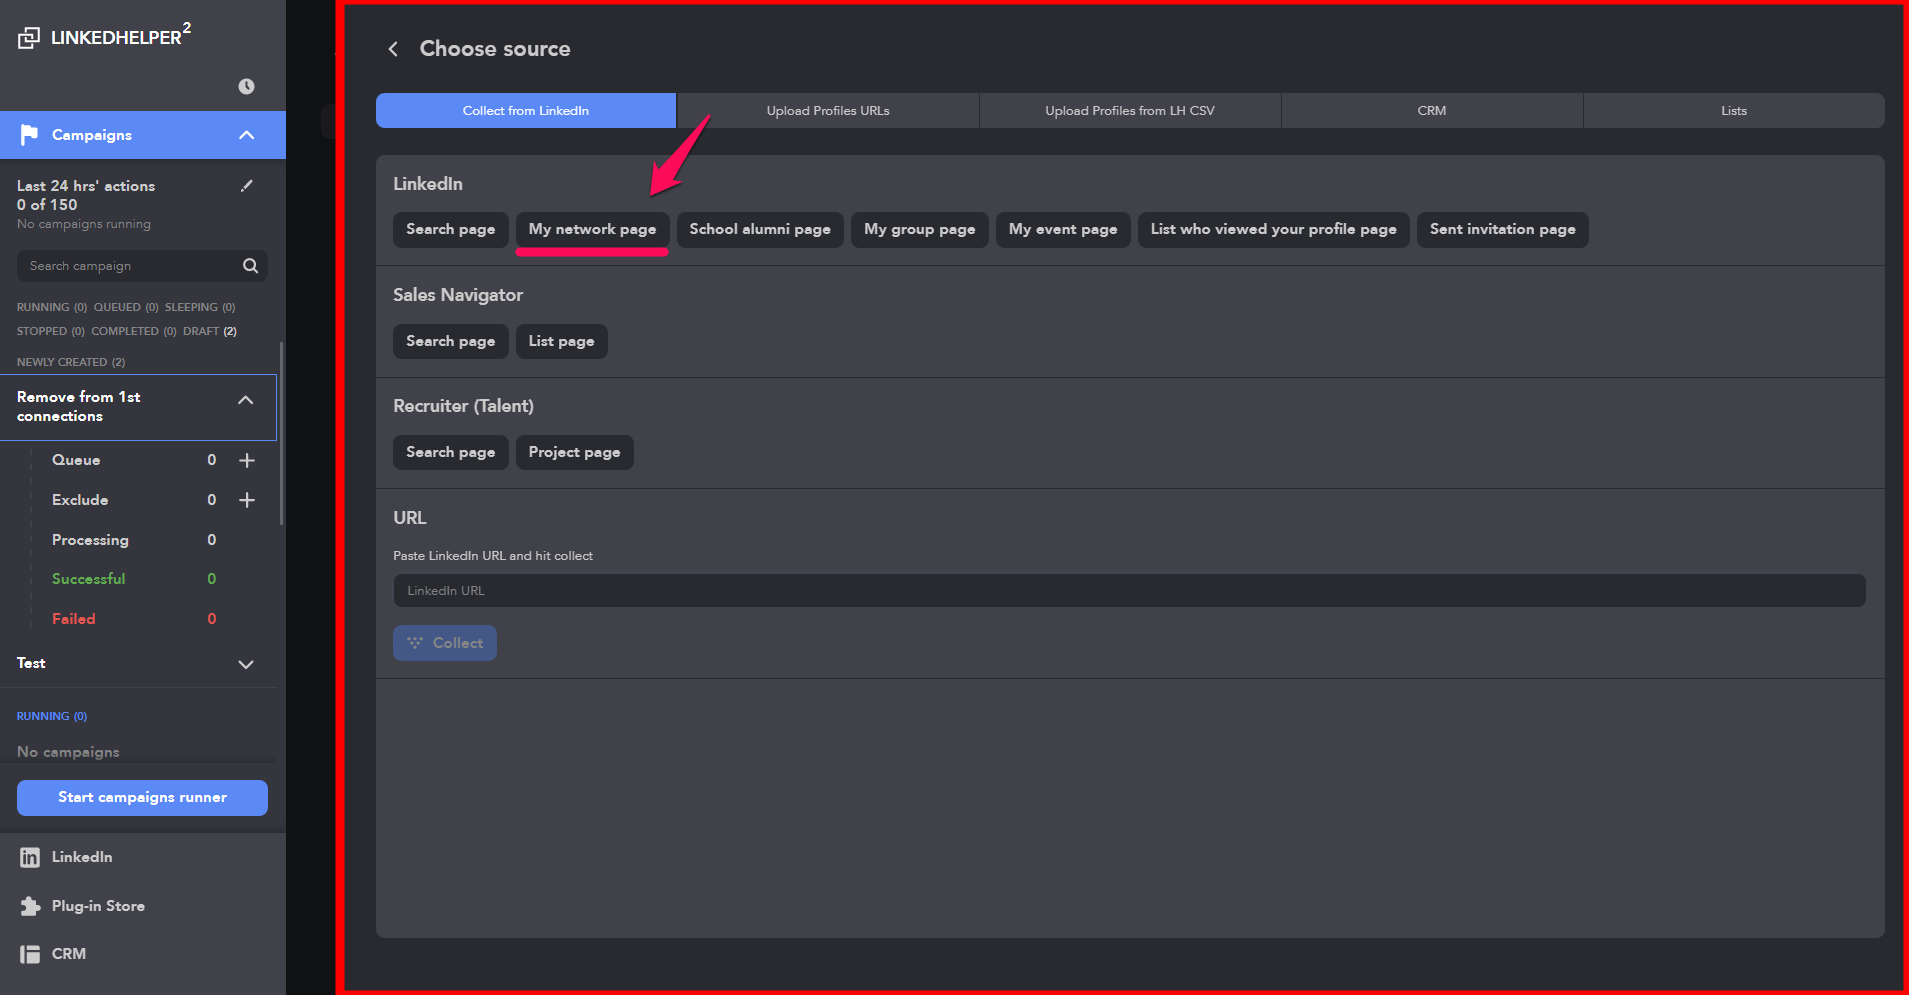Choose Sales Navigator Search page
Viewport: 1909px width, 995px height.
[451, 342]
